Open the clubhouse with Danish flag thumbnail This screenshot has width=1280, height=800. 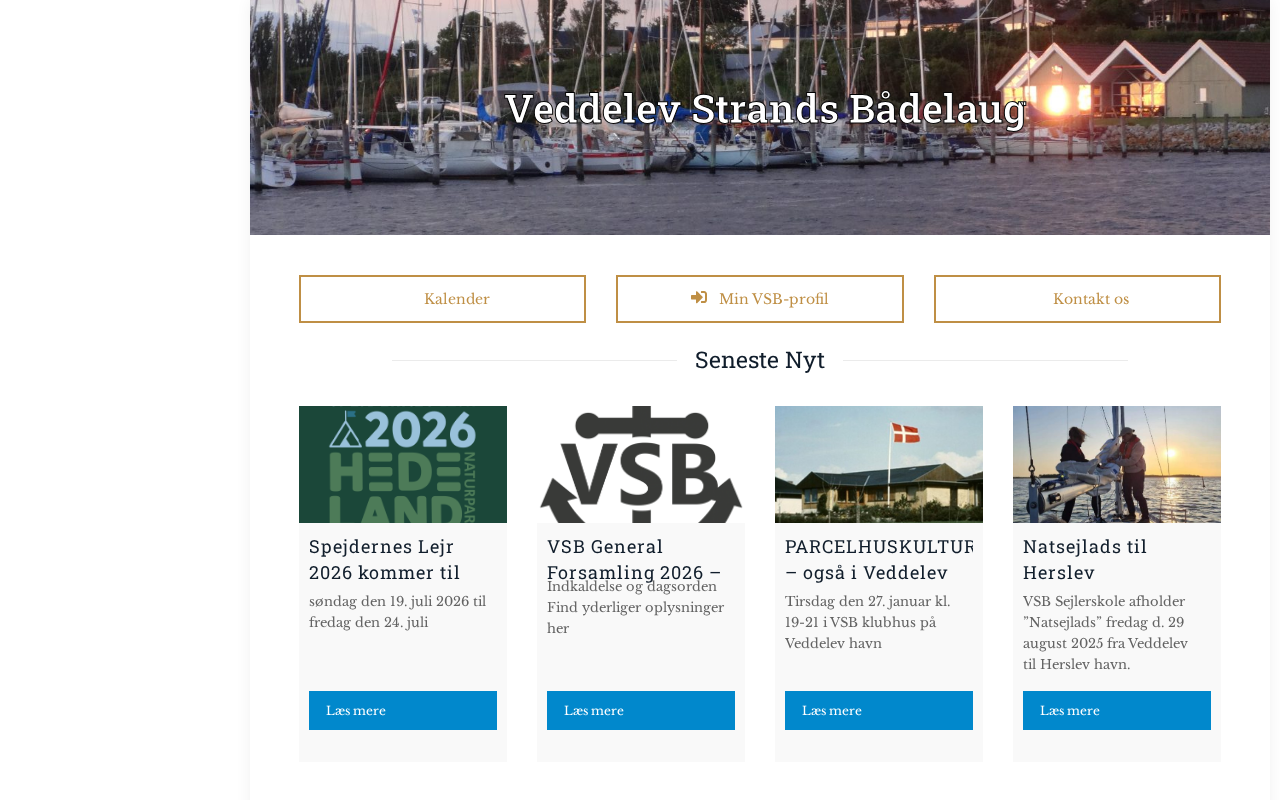879,464
